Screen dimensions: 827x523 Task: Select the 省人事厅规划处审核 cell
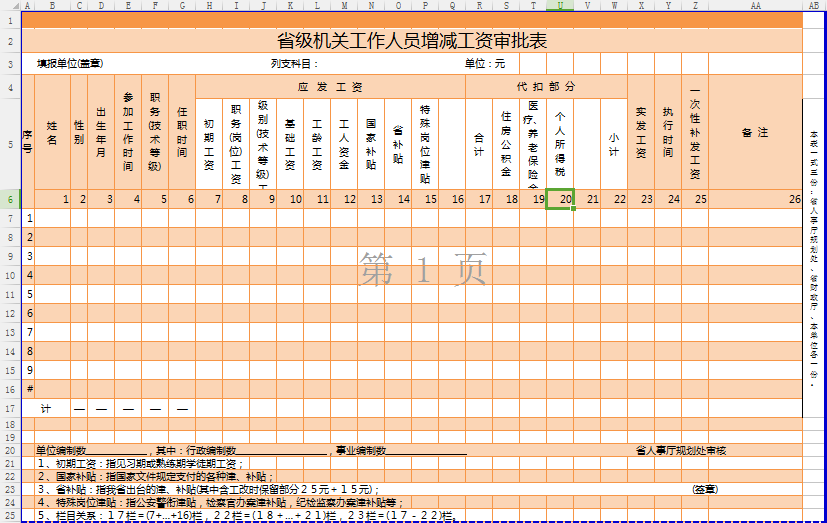tap(680, 451)
